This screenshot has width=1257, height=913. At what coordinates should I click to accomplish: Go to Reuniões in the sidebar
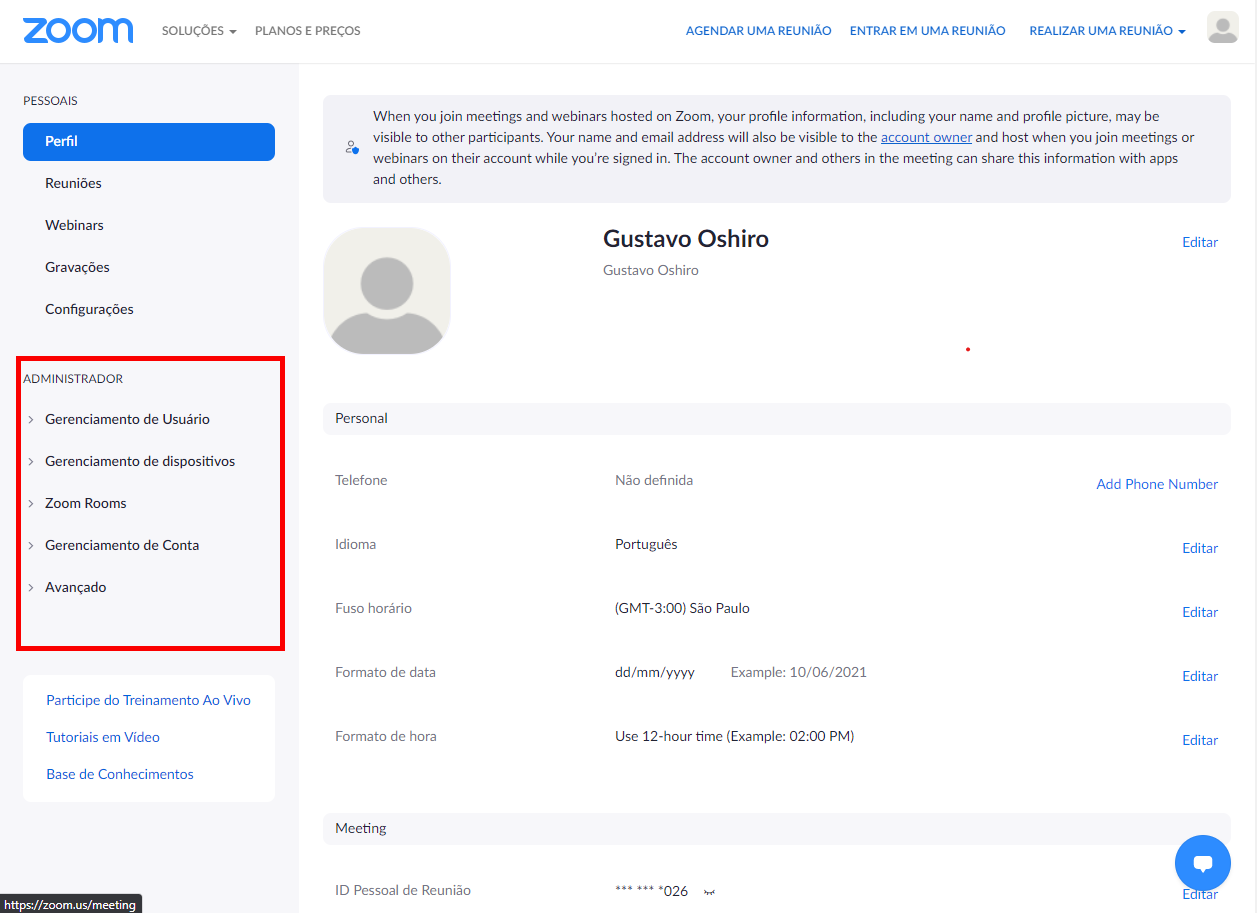coord(73,183)
